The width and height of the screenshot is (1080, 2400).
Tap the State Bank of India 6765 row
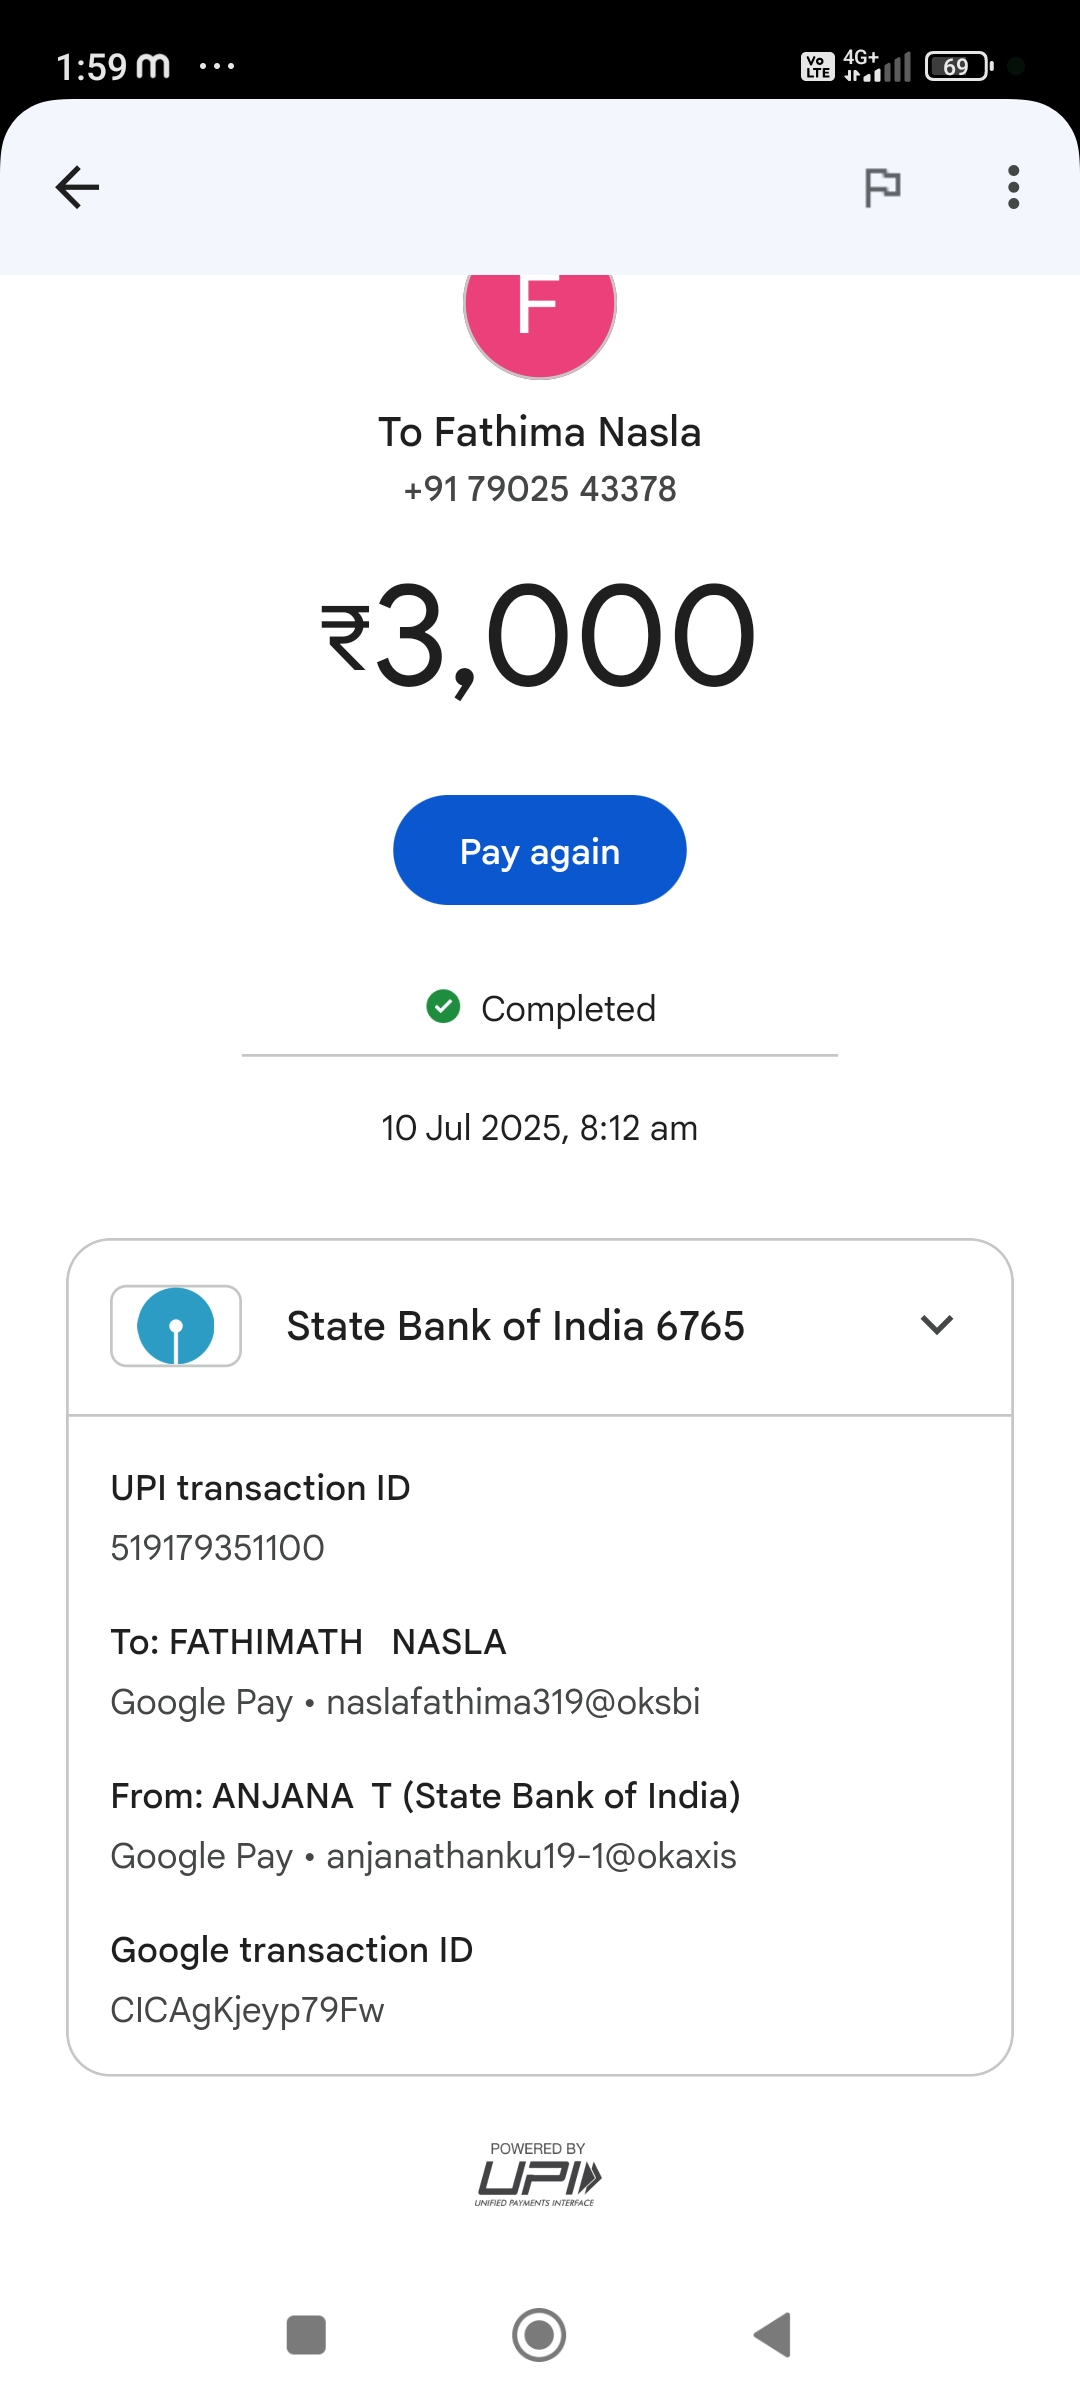click(x=515, y=1326)
